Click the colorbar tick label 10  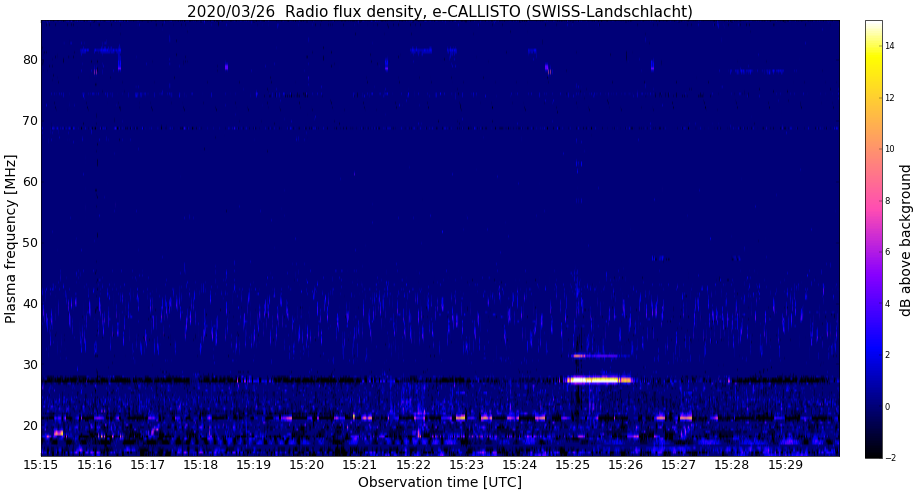[x=890, y=149]
